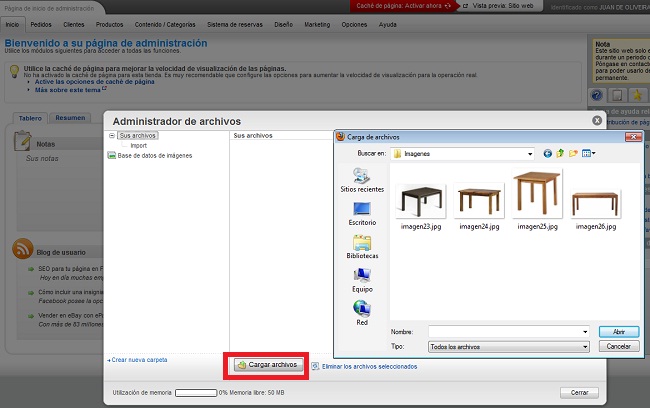Open Bibliotecas location
This screenshot has height=408, width=650.
[362, 247]
